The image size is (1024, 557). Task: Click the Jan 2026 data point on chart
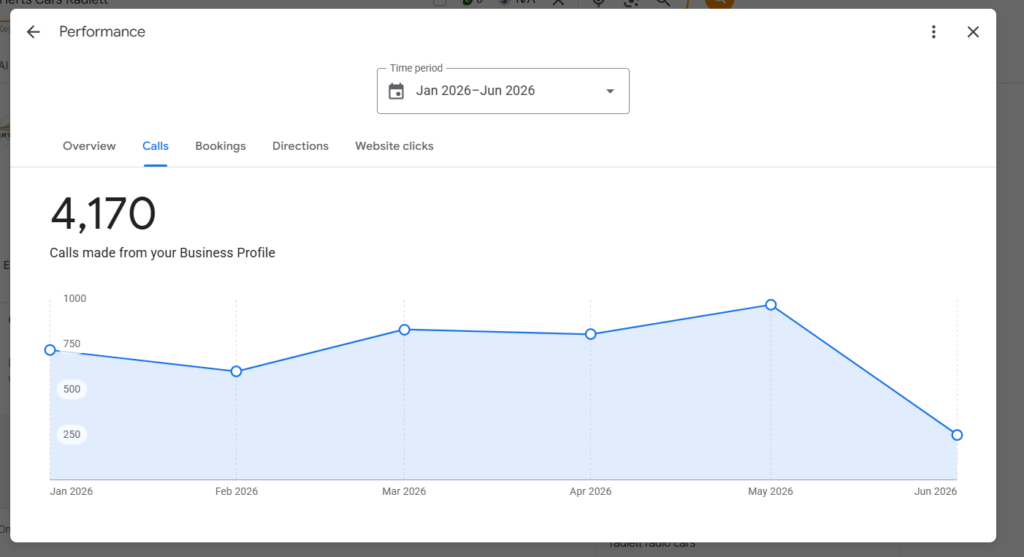point(50,350)
